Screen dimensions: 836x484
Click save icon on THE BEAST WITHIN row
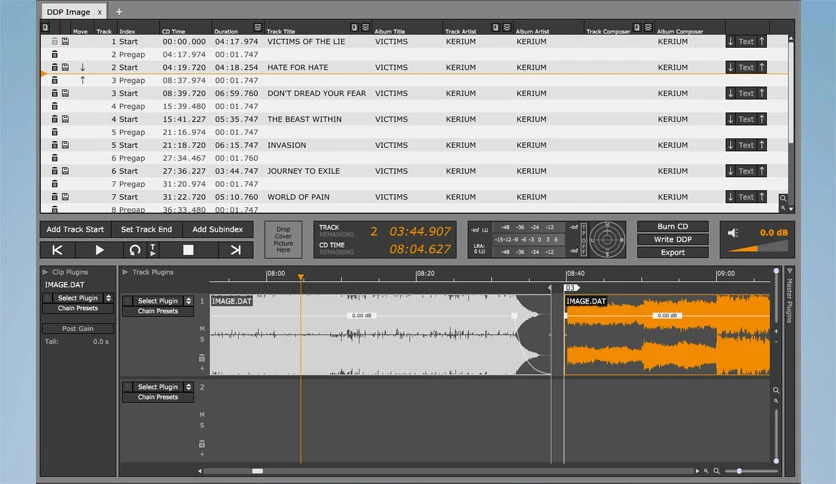tap(66, 119)
